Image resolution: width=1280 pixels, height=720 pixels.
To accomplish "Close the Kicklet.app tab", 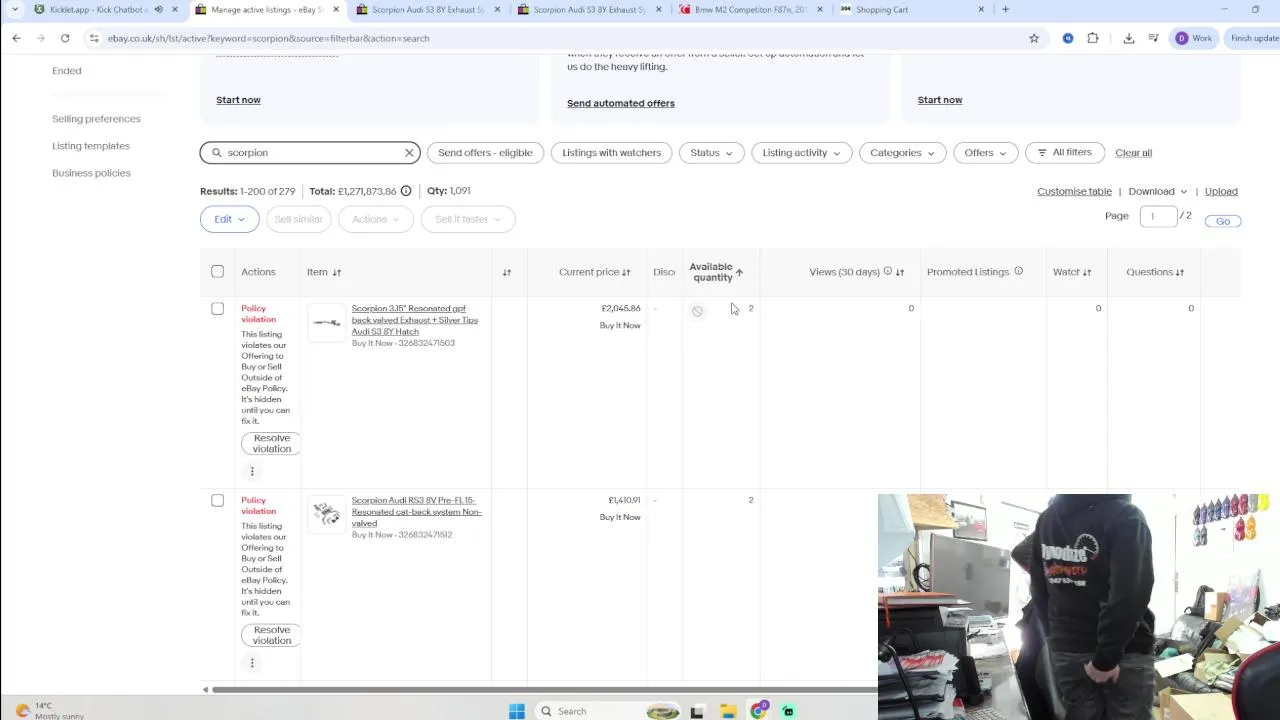I will click(x=175, y=10).
